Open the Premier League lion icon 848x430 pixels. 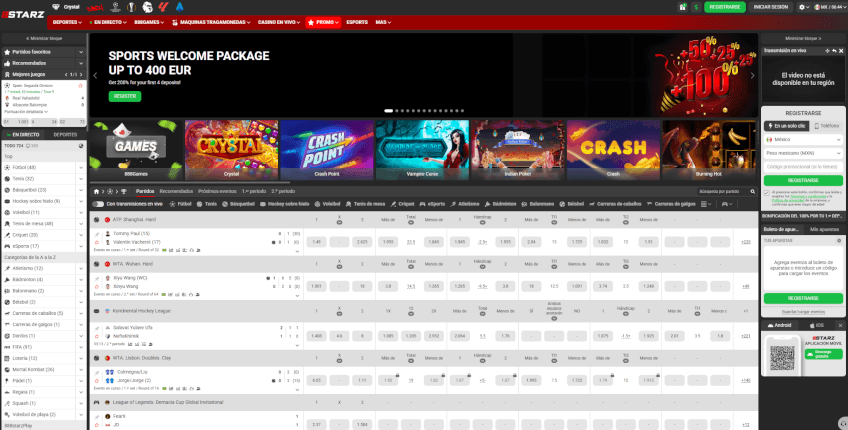148,7
